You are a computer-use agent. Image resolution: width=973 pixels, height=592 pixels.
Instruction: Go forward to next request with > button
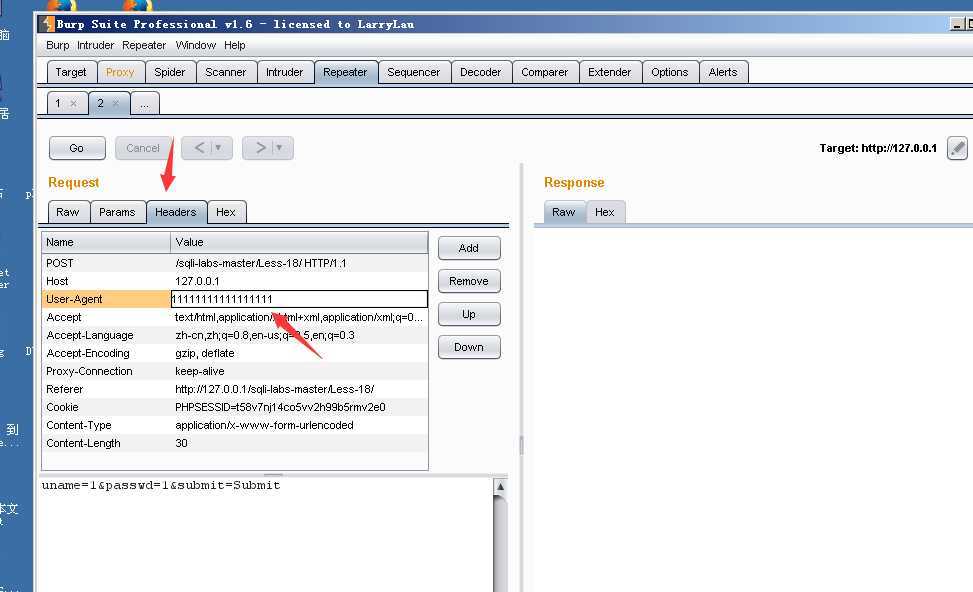click(x=260, y=148)
